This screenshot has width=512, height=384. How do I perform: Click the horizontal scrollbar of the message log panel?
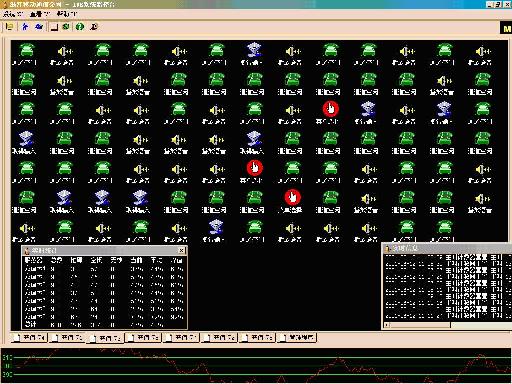point(448,325)
